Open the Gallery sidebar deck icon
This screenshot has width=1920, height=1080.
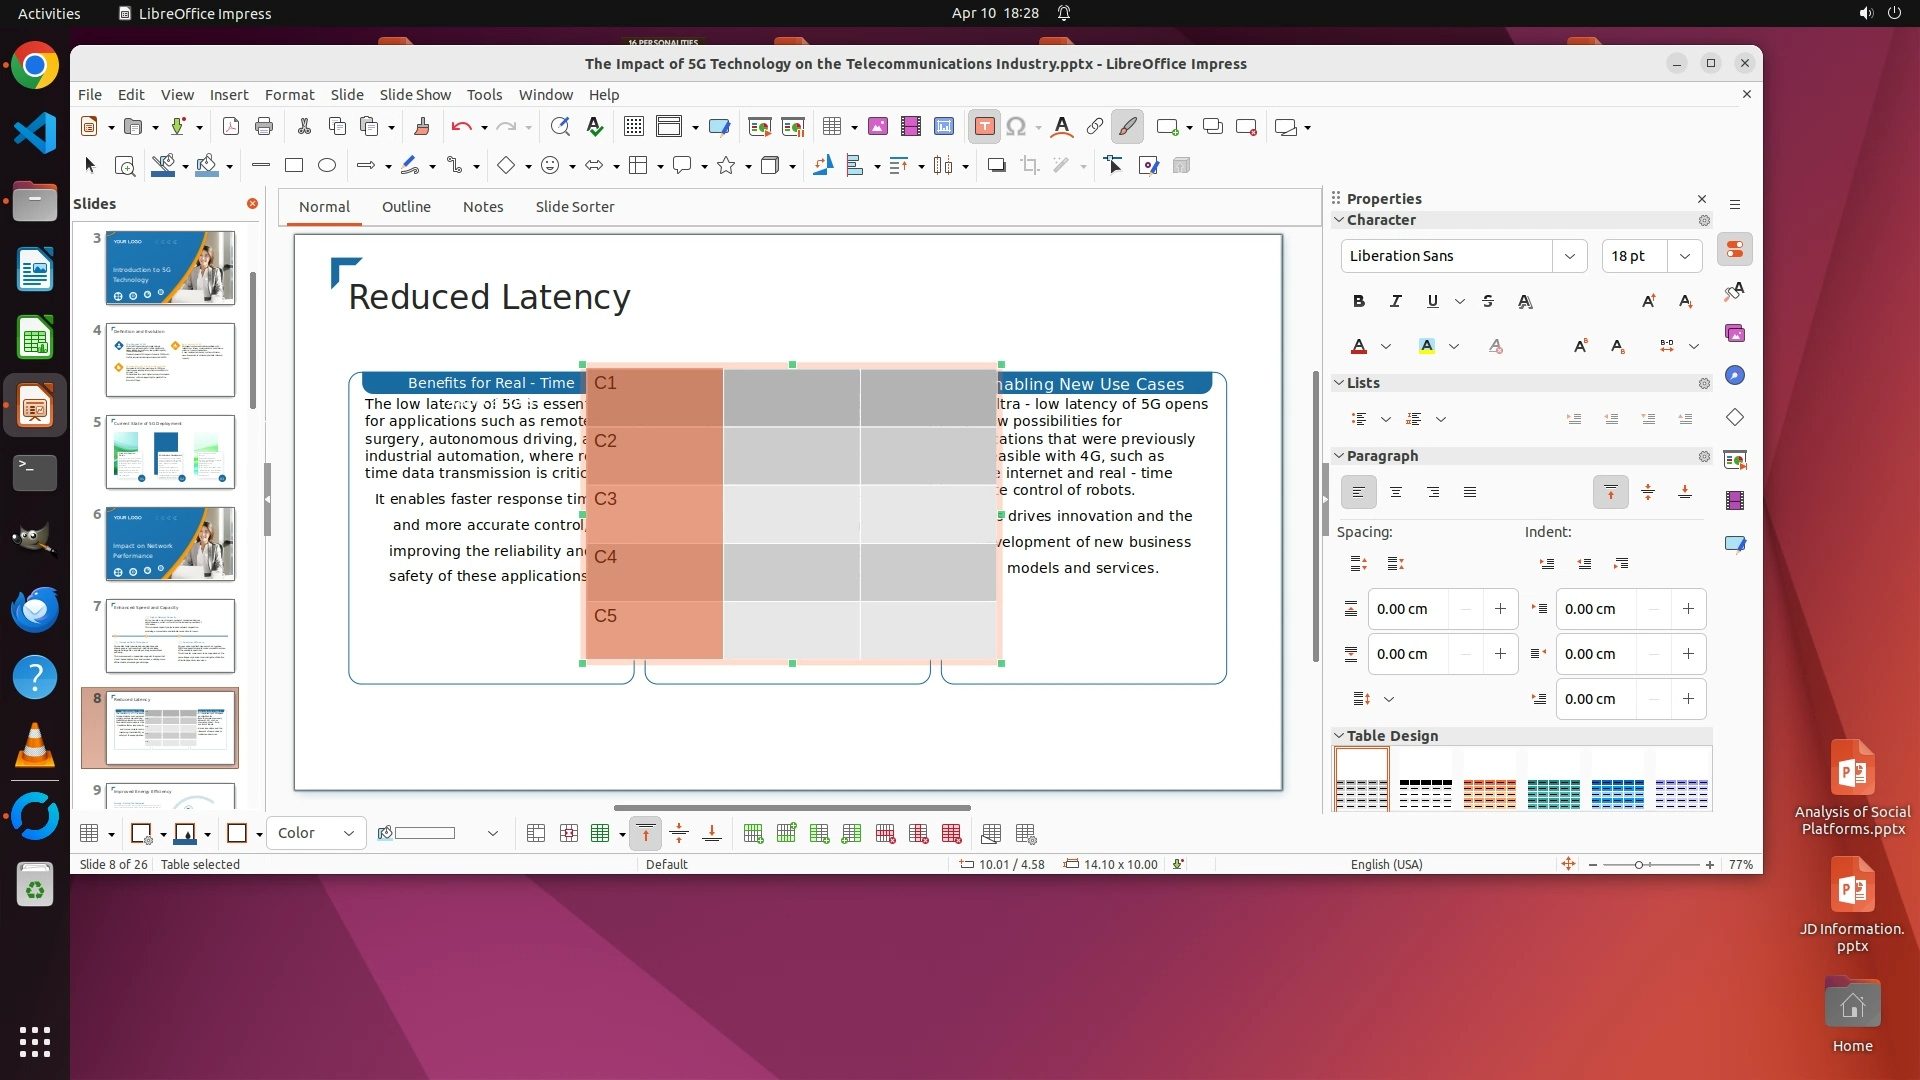1735,333
